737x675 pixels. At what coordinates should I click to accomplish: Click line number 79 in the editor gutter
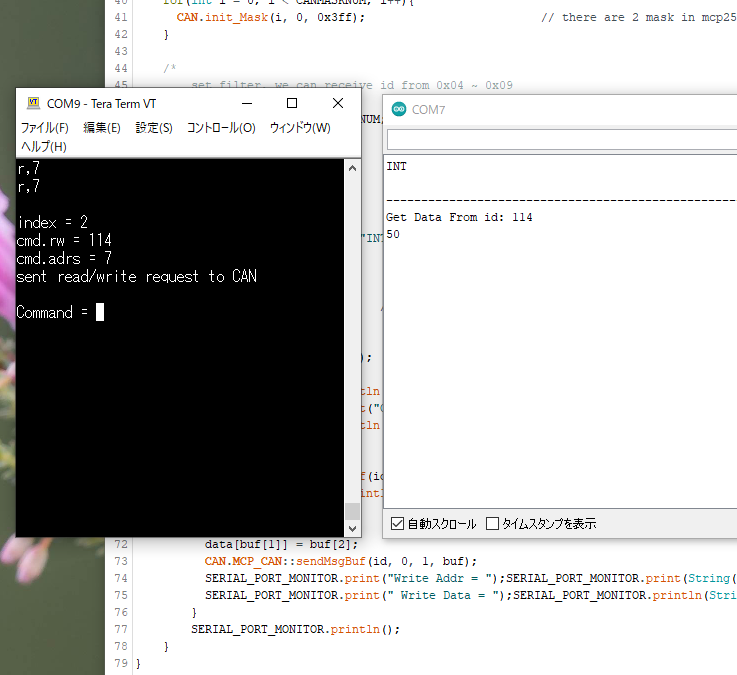[121, 663]
